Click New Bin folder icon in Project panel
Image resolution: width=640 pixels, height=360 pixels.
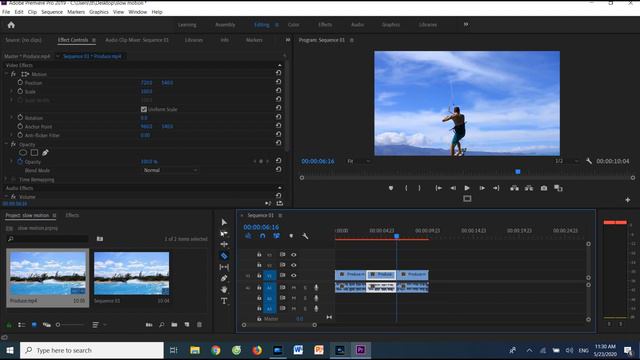174,325
